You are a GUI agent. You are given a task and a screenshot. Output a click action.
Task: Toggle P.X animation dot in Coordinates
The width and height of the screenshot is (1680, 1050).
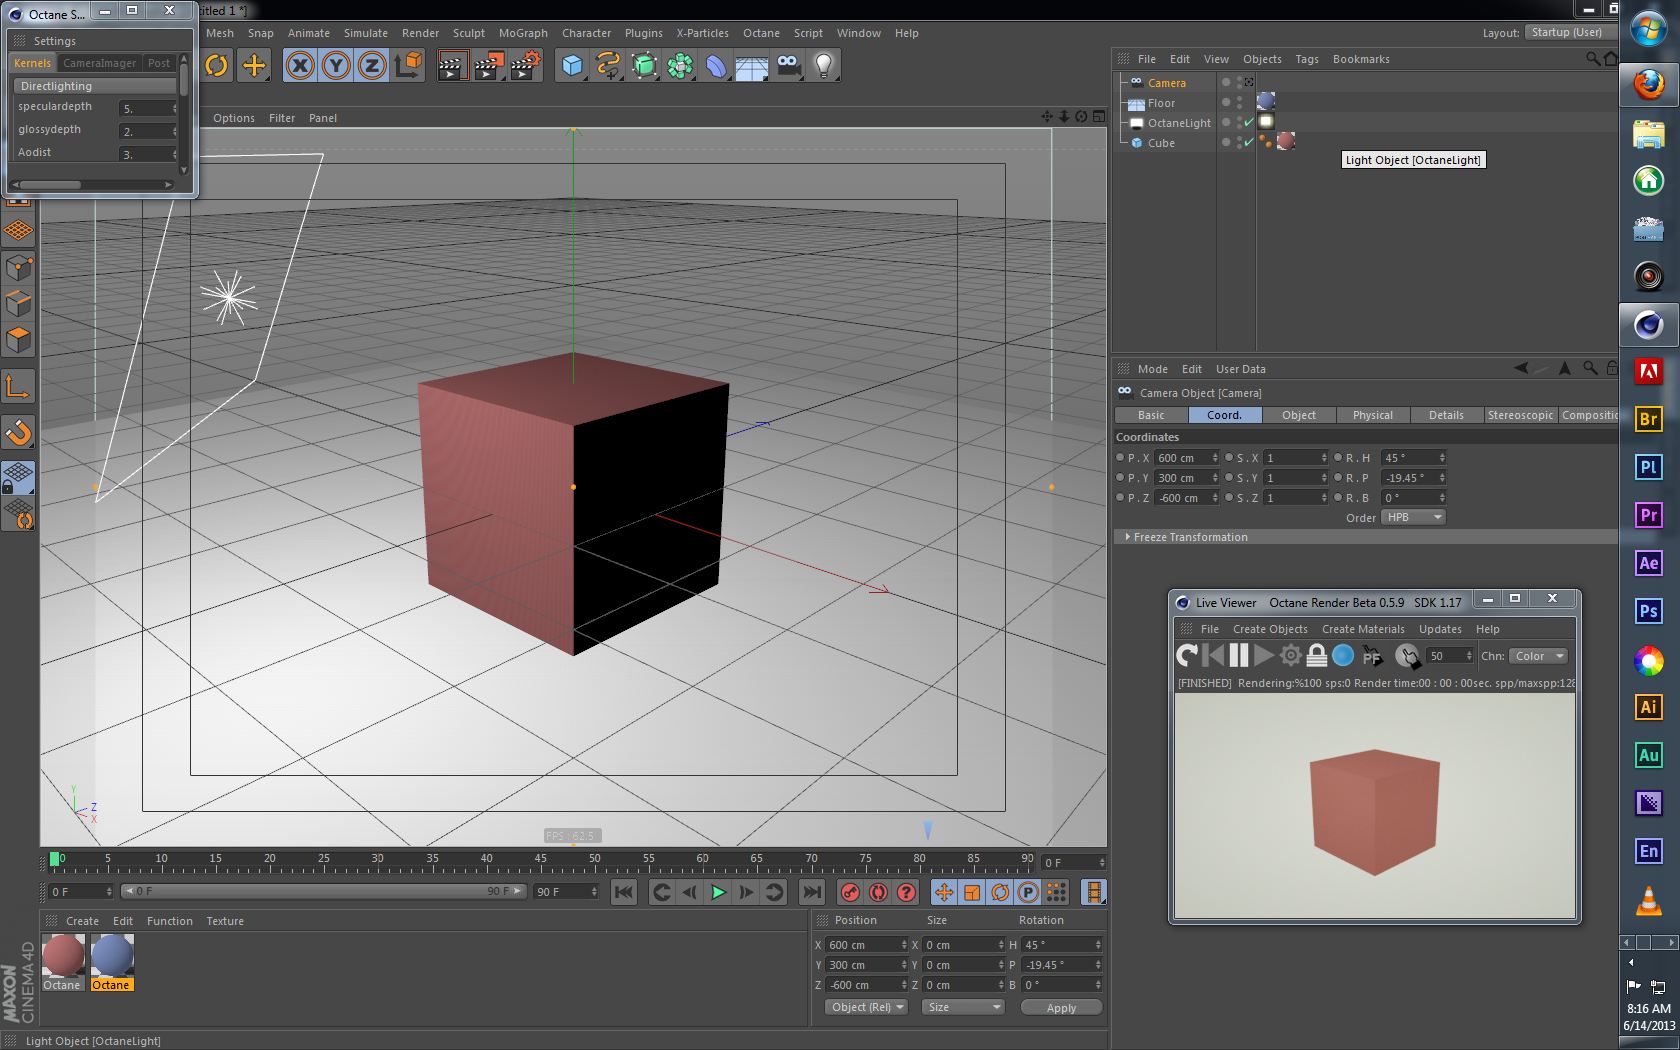pyautogui.click(x=1120, y=458)
